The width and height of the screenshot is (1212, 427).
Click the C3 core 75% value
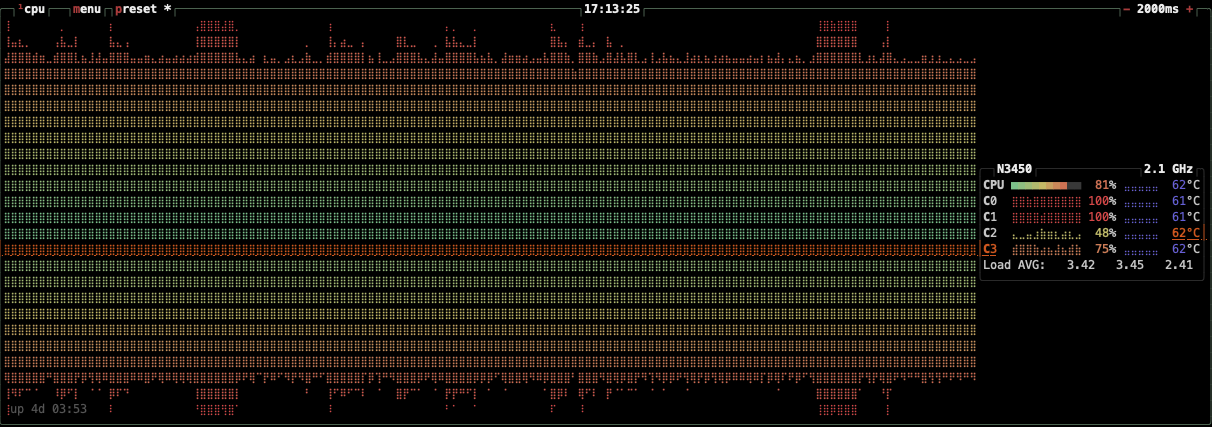coord(1105,249)
